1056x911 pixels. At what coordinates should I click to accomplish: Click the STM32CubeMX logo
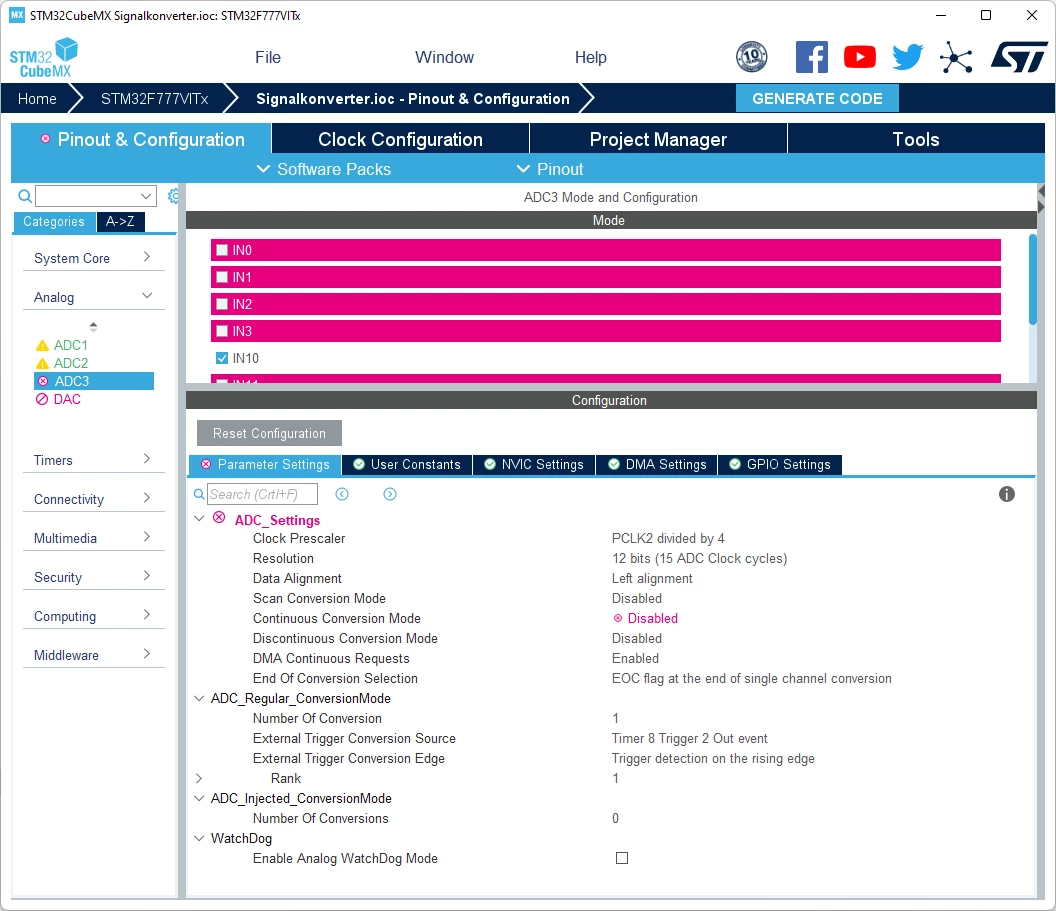(44, 58)
